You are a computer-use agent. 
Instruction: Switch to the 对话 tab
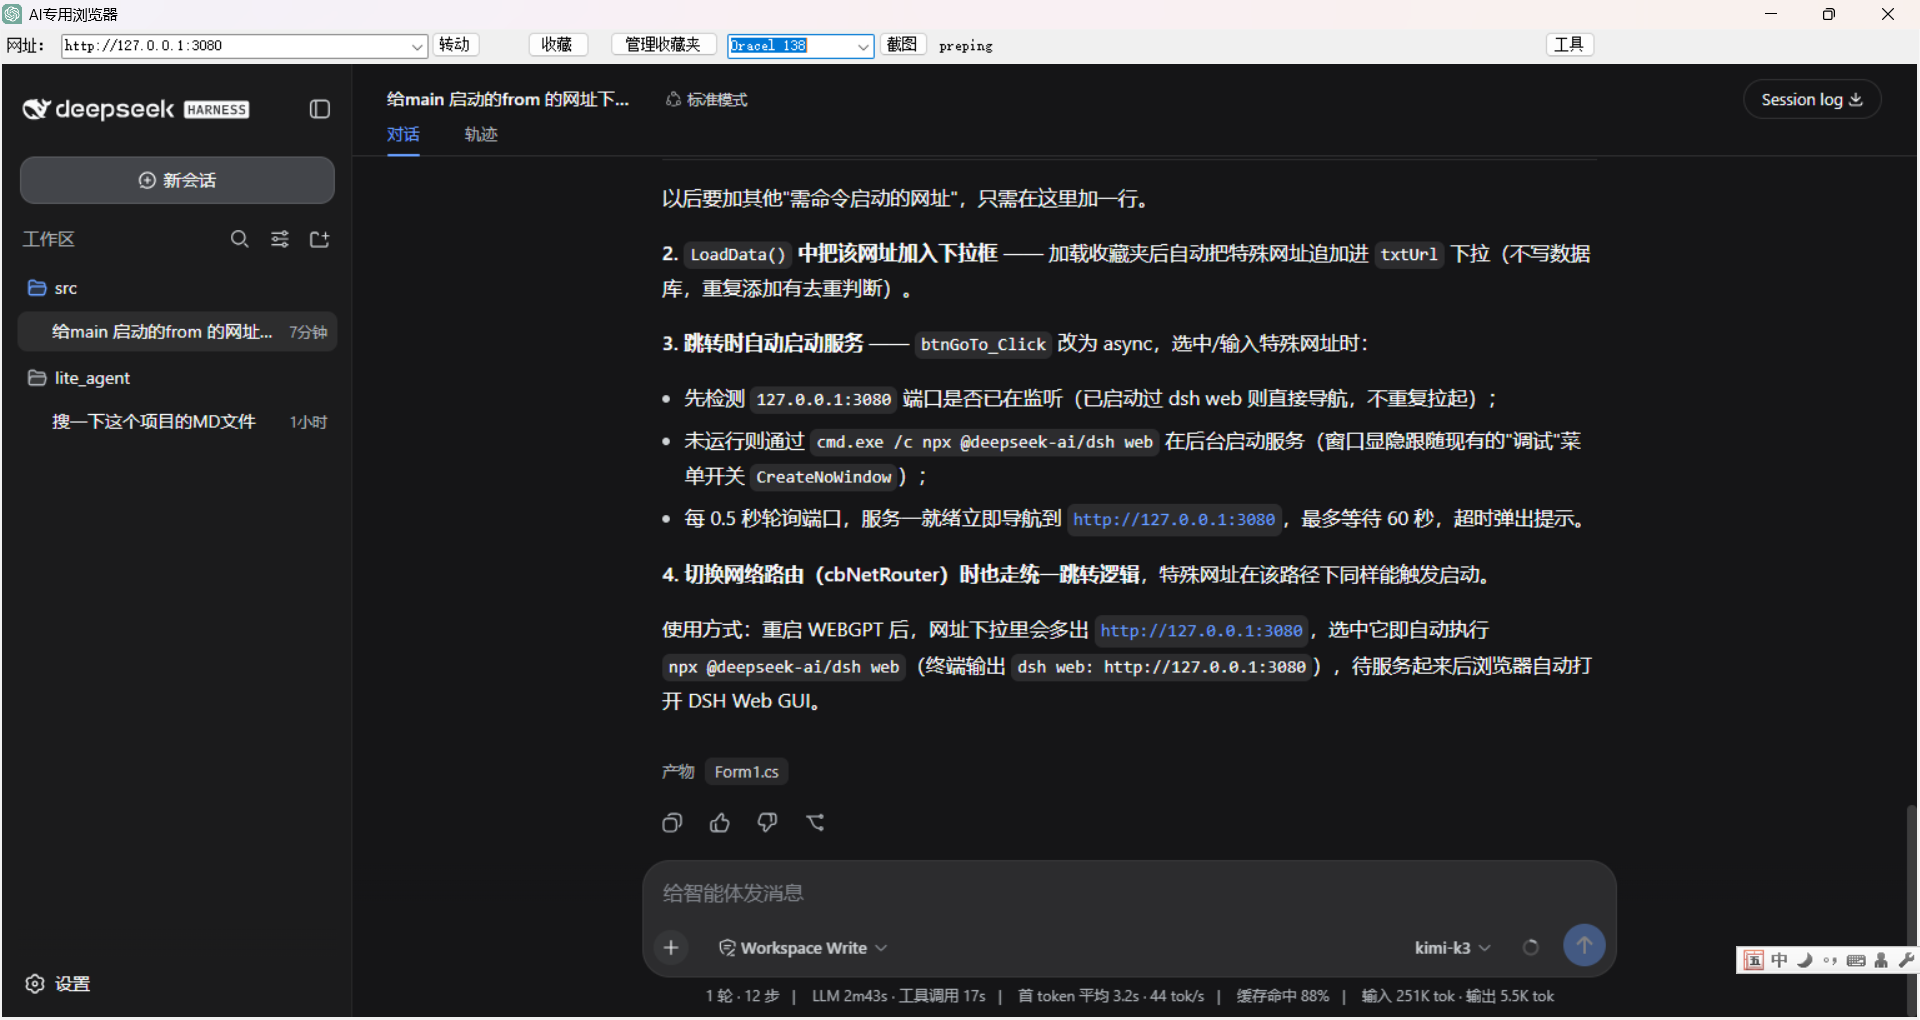point(403,135)
